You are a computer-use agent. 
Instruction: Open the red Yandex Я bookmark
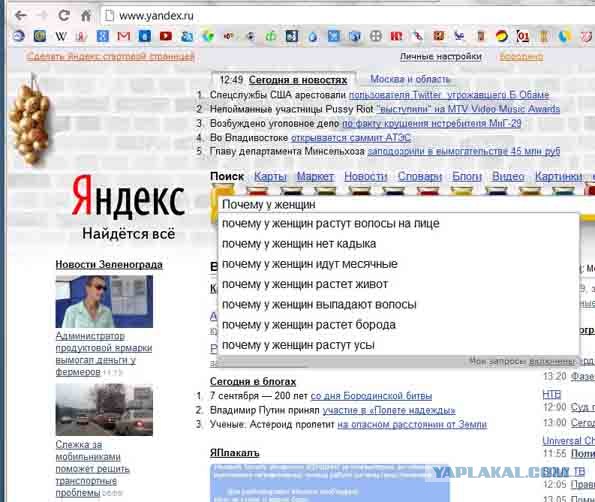click(x=81, y=36)
